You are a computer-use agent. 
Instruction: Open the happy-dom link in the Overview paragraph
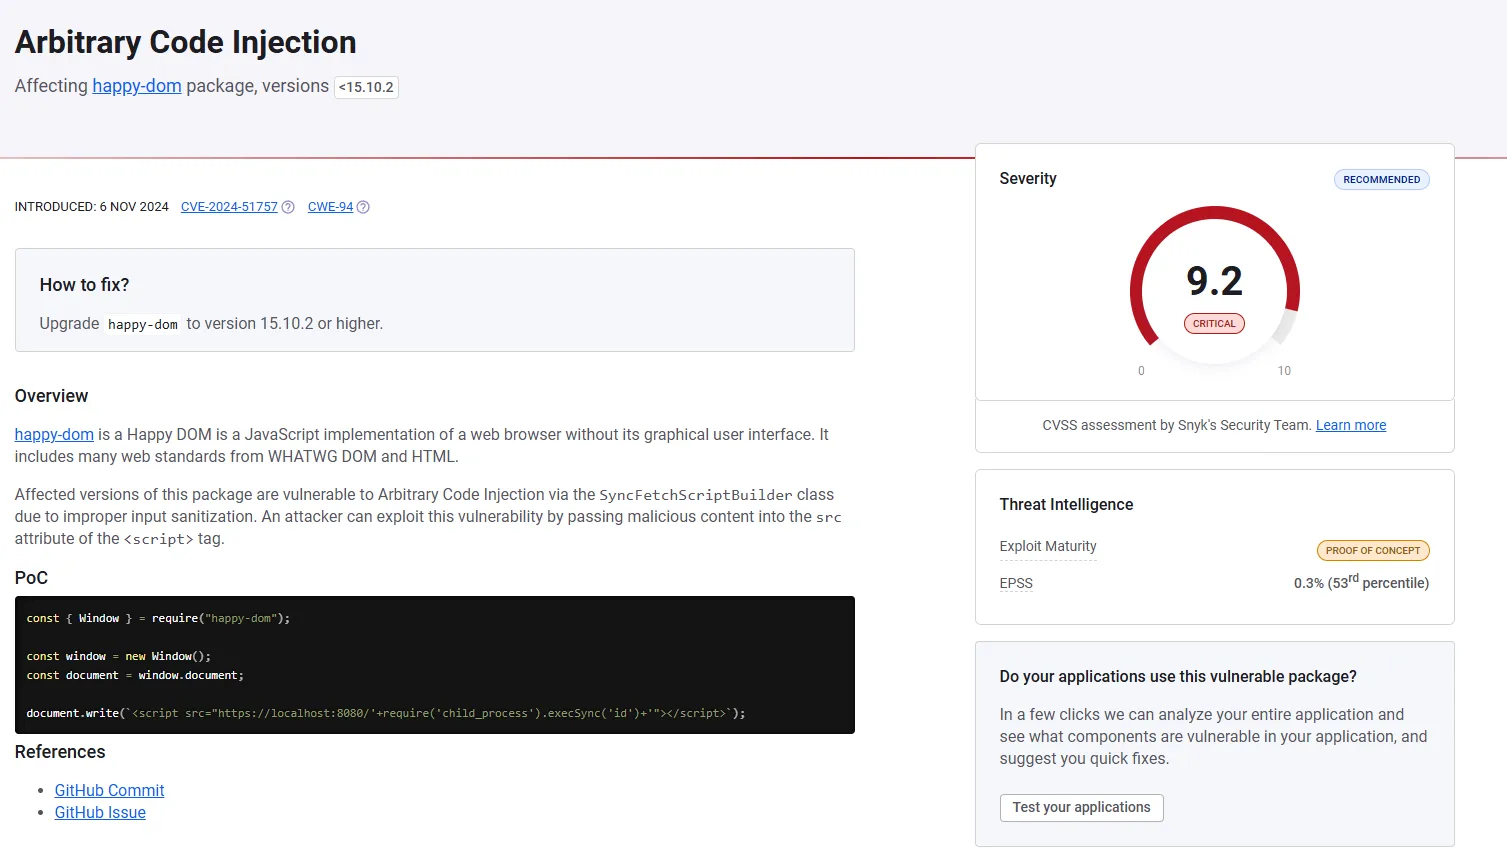54,434
